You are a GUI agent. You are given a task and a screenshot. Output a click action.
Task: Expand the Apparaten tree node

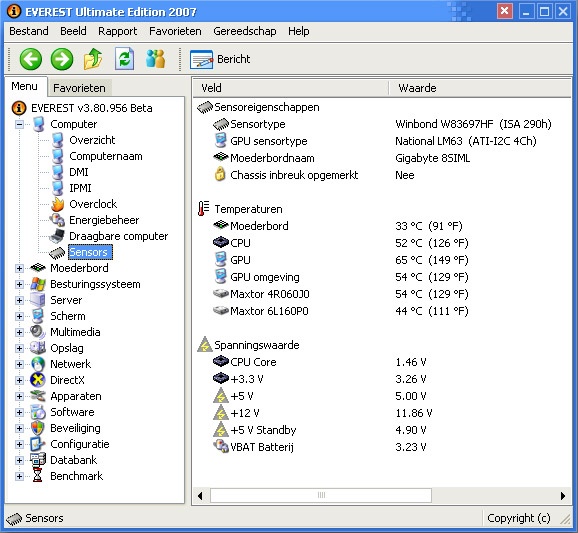point(20,396)
